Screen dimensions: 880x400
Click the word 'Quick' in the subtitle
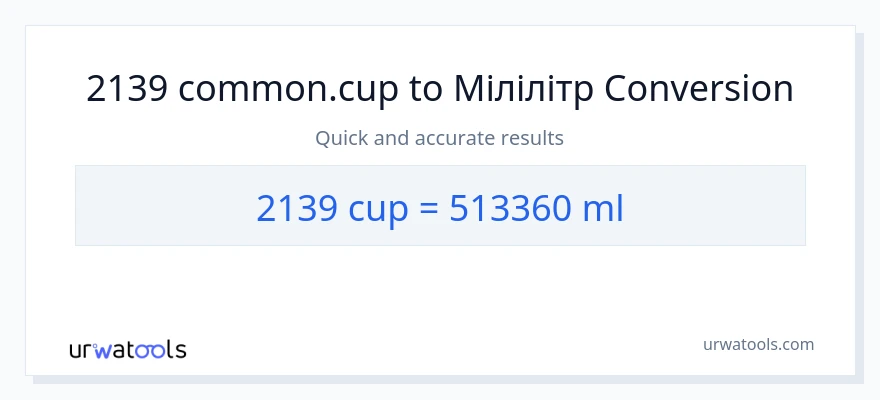(x=341, y=138)
